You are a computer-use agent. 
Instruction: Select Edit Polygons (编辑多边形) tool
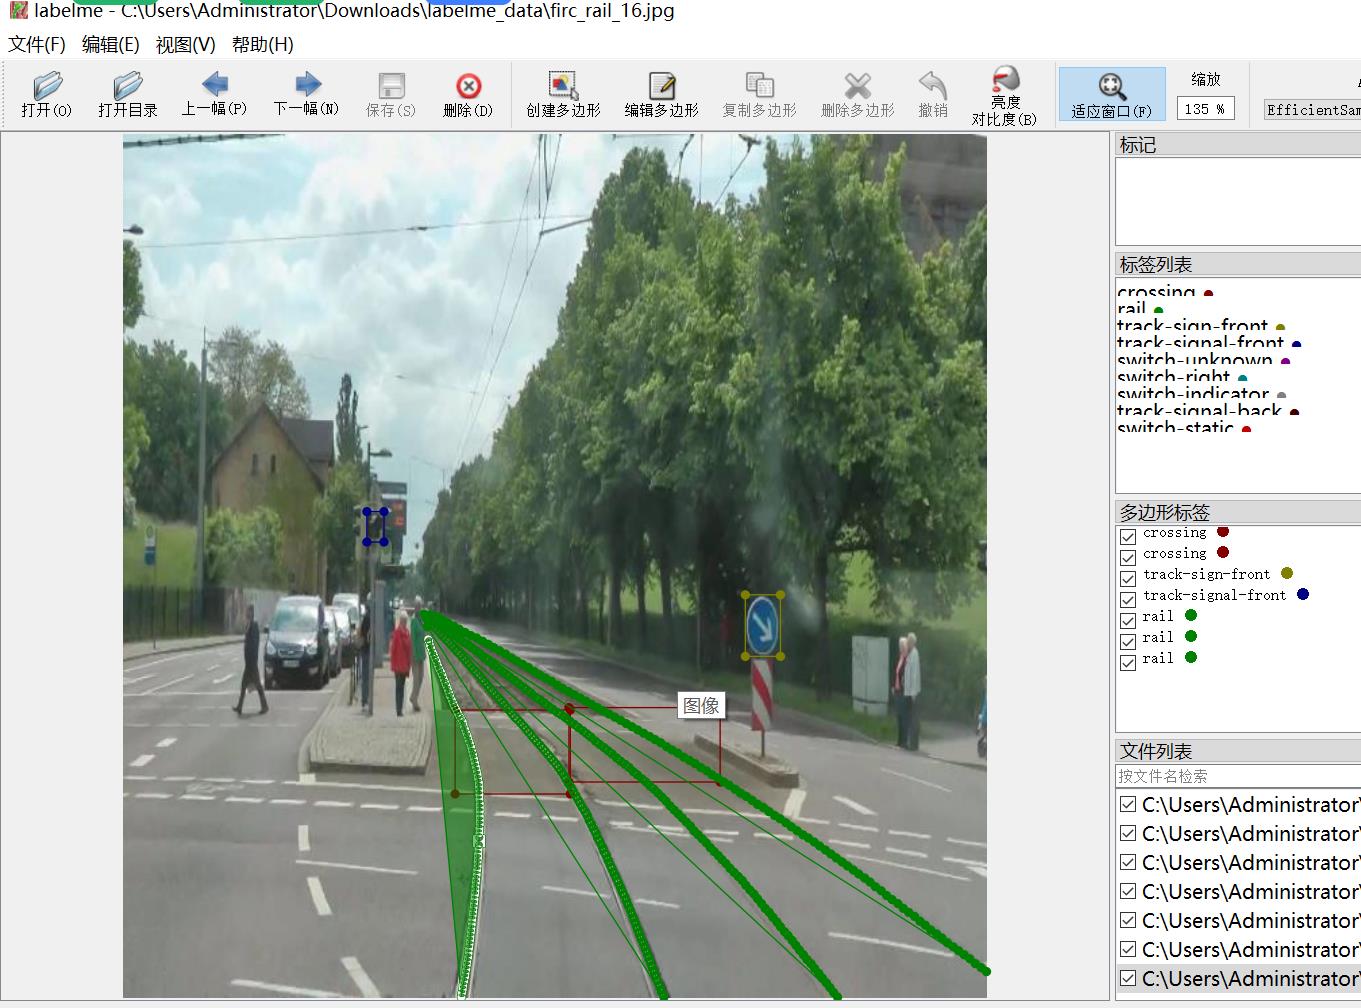[x=661, y=94]
